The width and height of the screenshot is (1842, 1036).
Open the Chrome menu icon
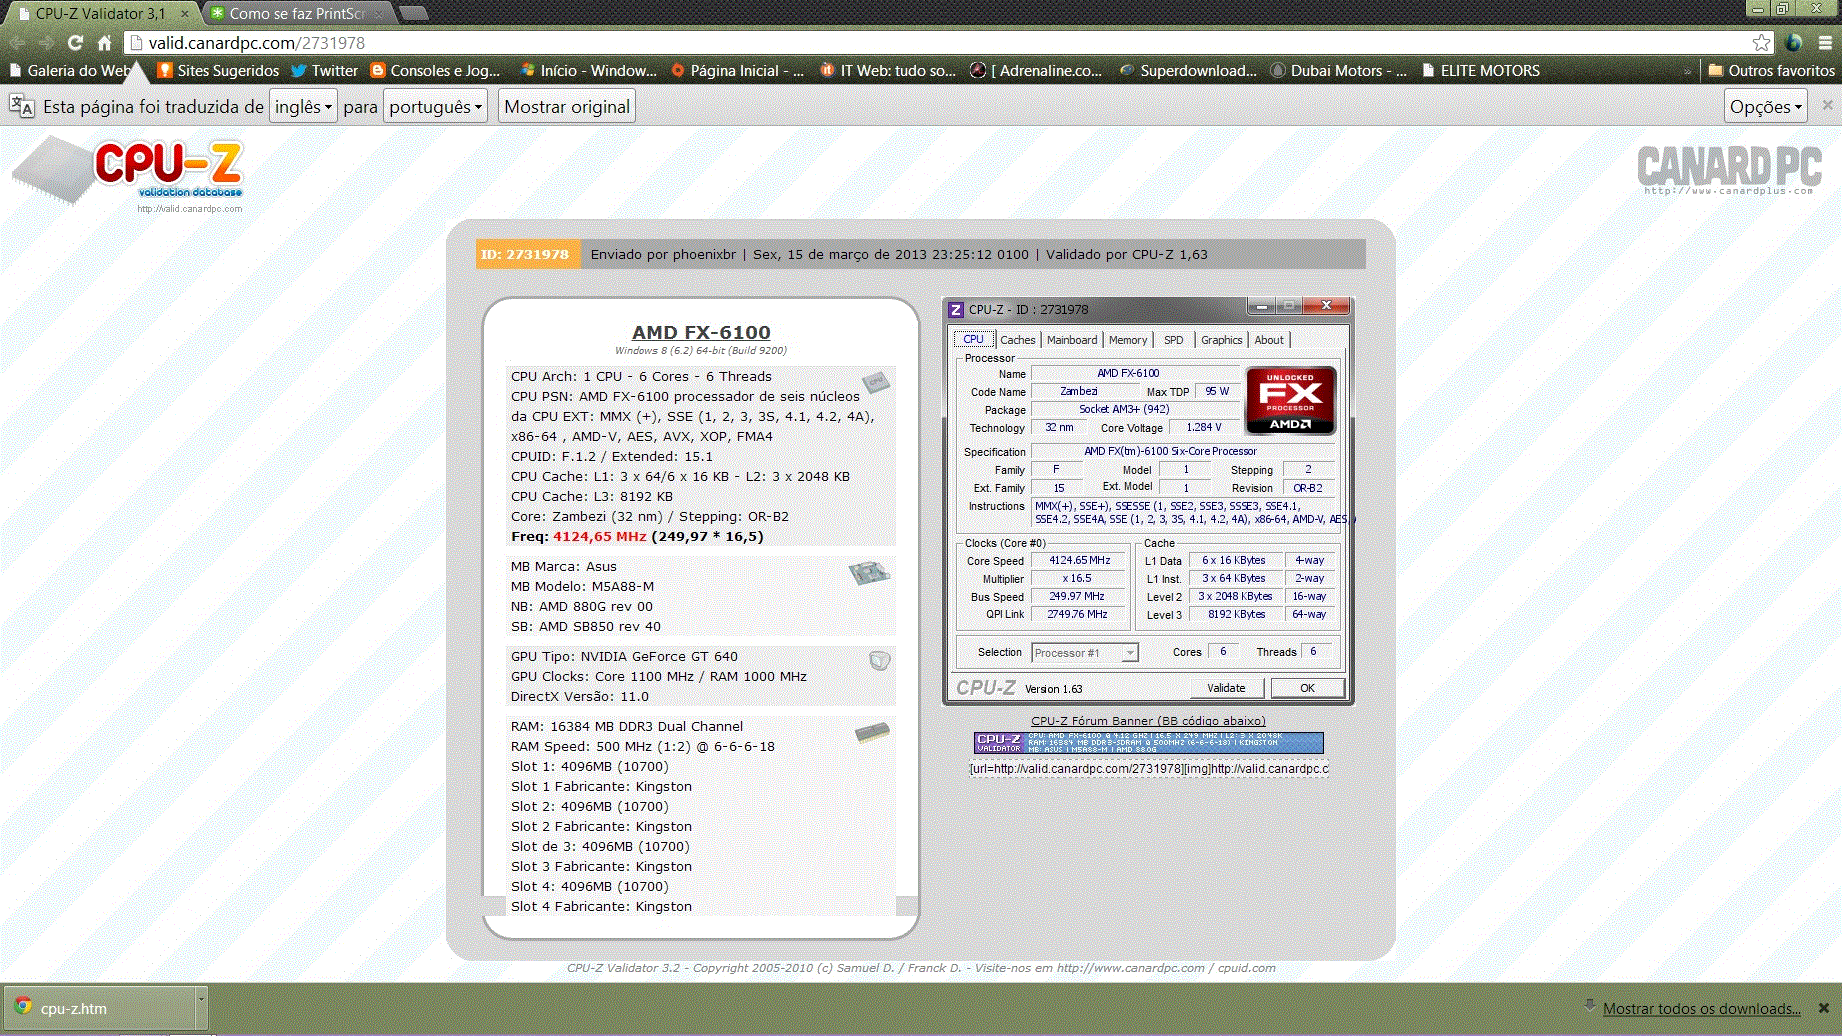(1825, 42)
